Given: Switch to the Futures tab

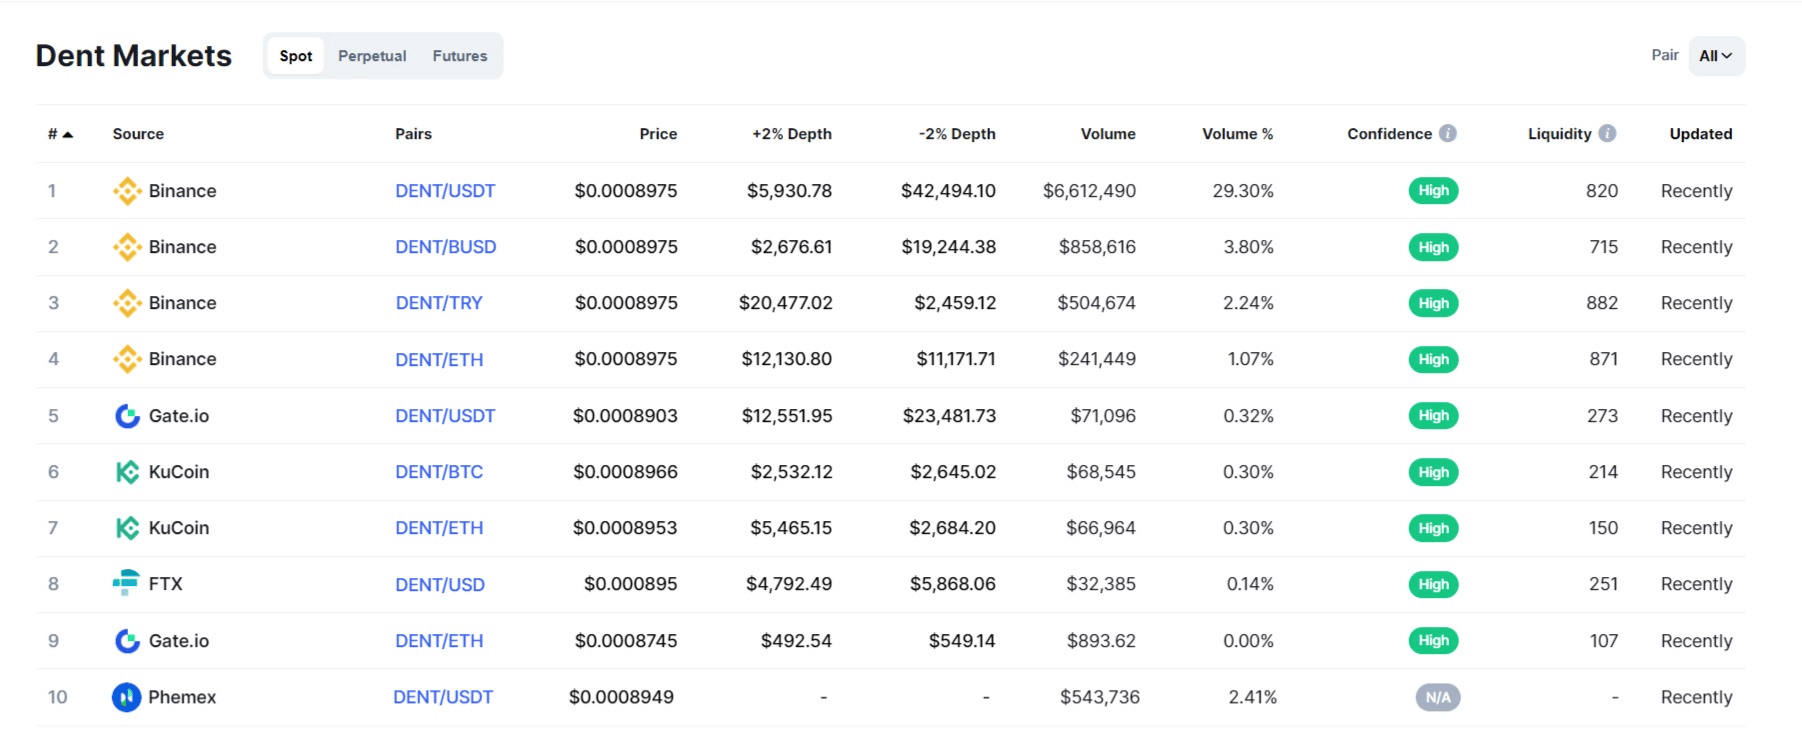Looking at the screenshot, I should pyautogui.click(x=460, y=56).
